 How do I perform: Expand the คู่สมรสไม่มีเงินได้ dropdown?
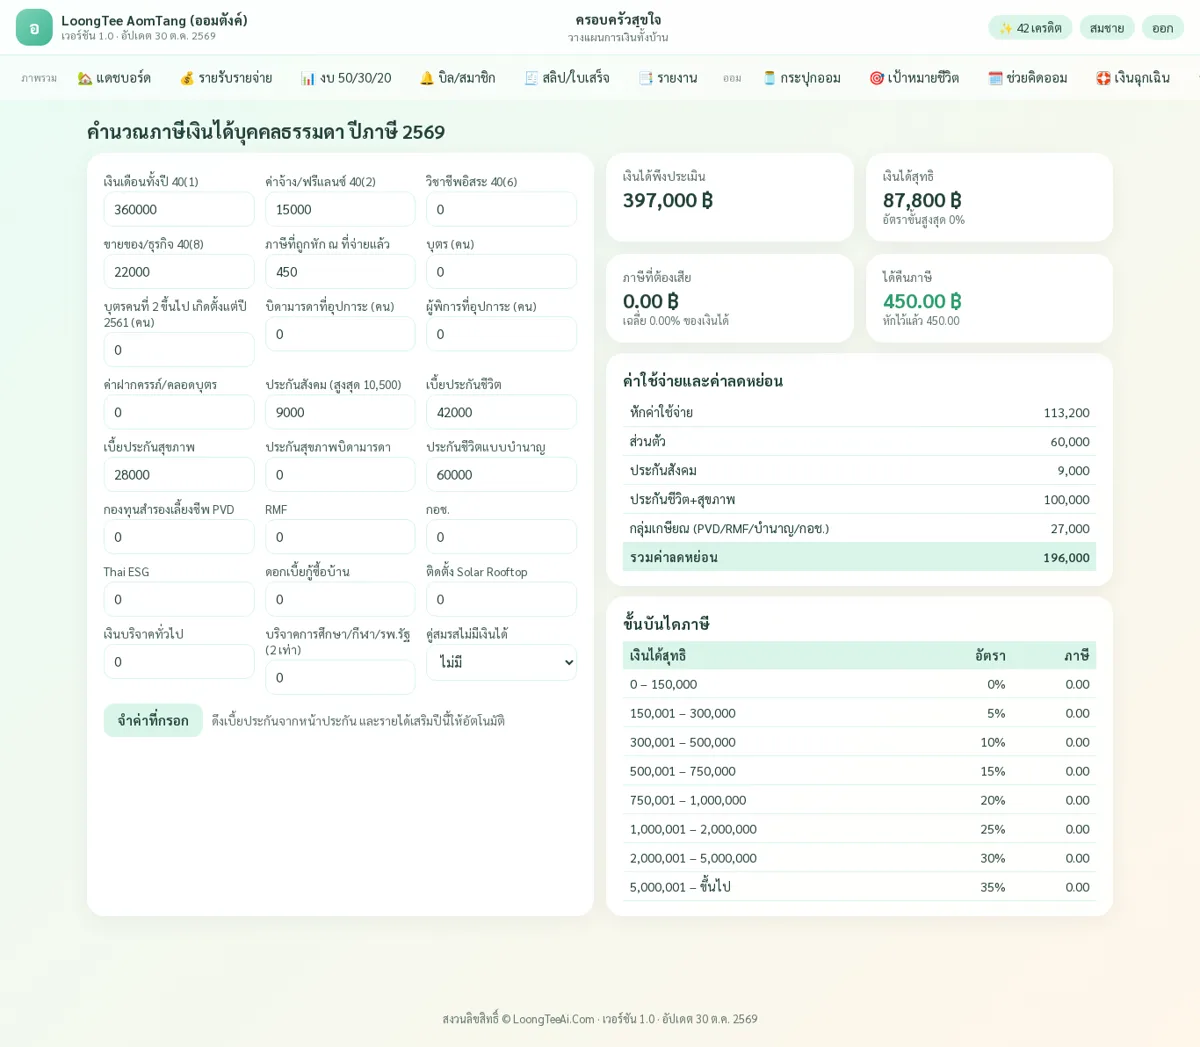[x=501, y=662]
